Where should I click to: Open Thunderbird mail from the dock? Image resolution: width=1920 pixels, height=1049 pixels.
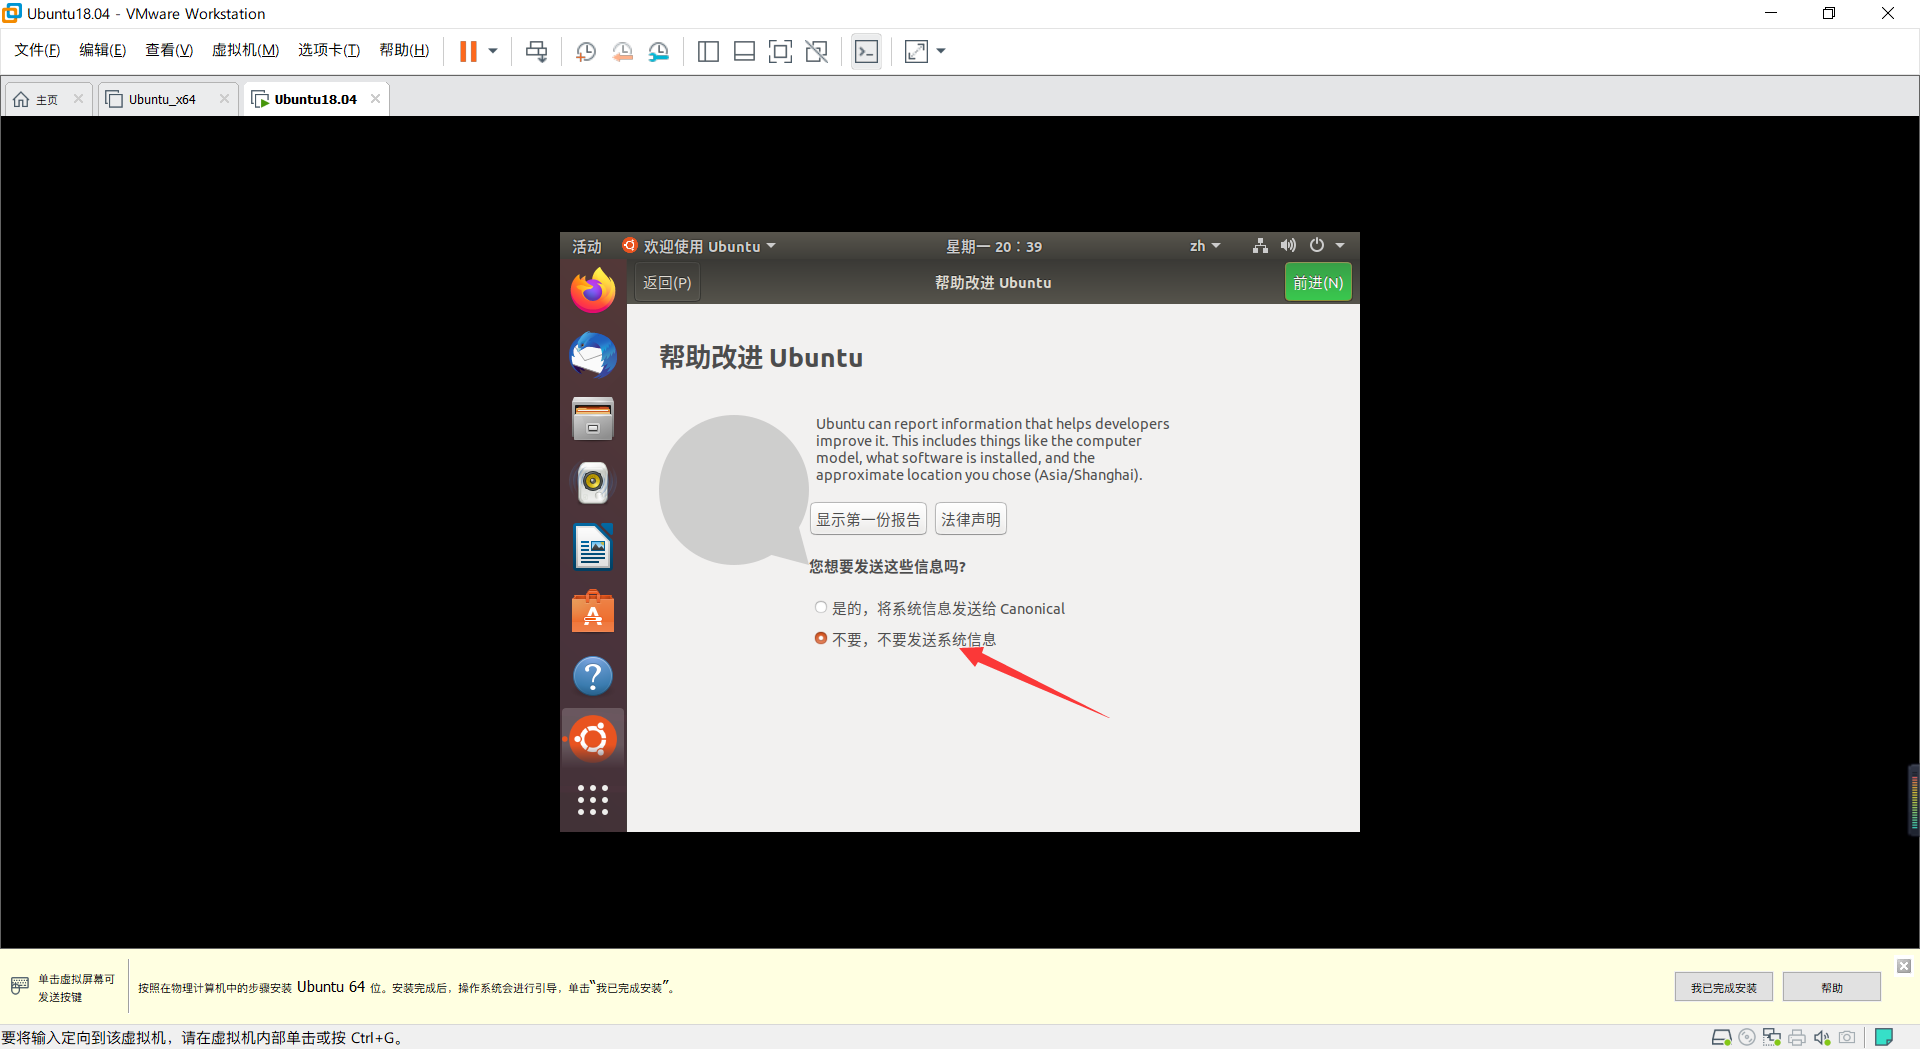point(593,355)
